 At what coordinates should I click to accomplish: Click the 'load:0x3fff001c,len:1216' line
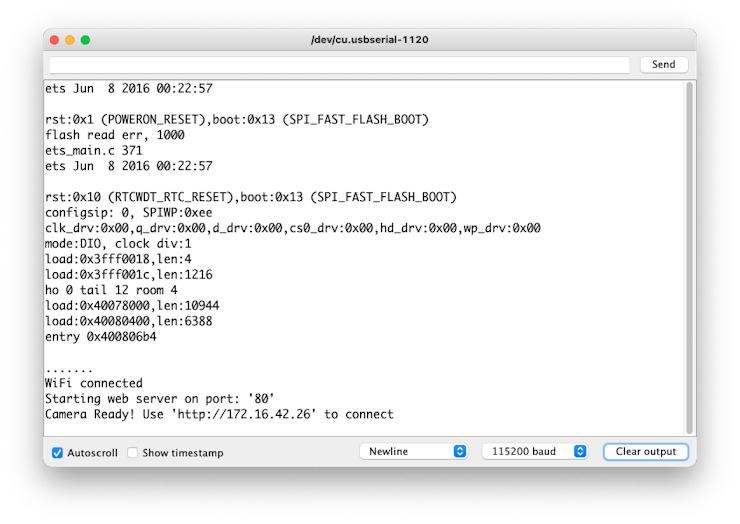pos(129,274)
